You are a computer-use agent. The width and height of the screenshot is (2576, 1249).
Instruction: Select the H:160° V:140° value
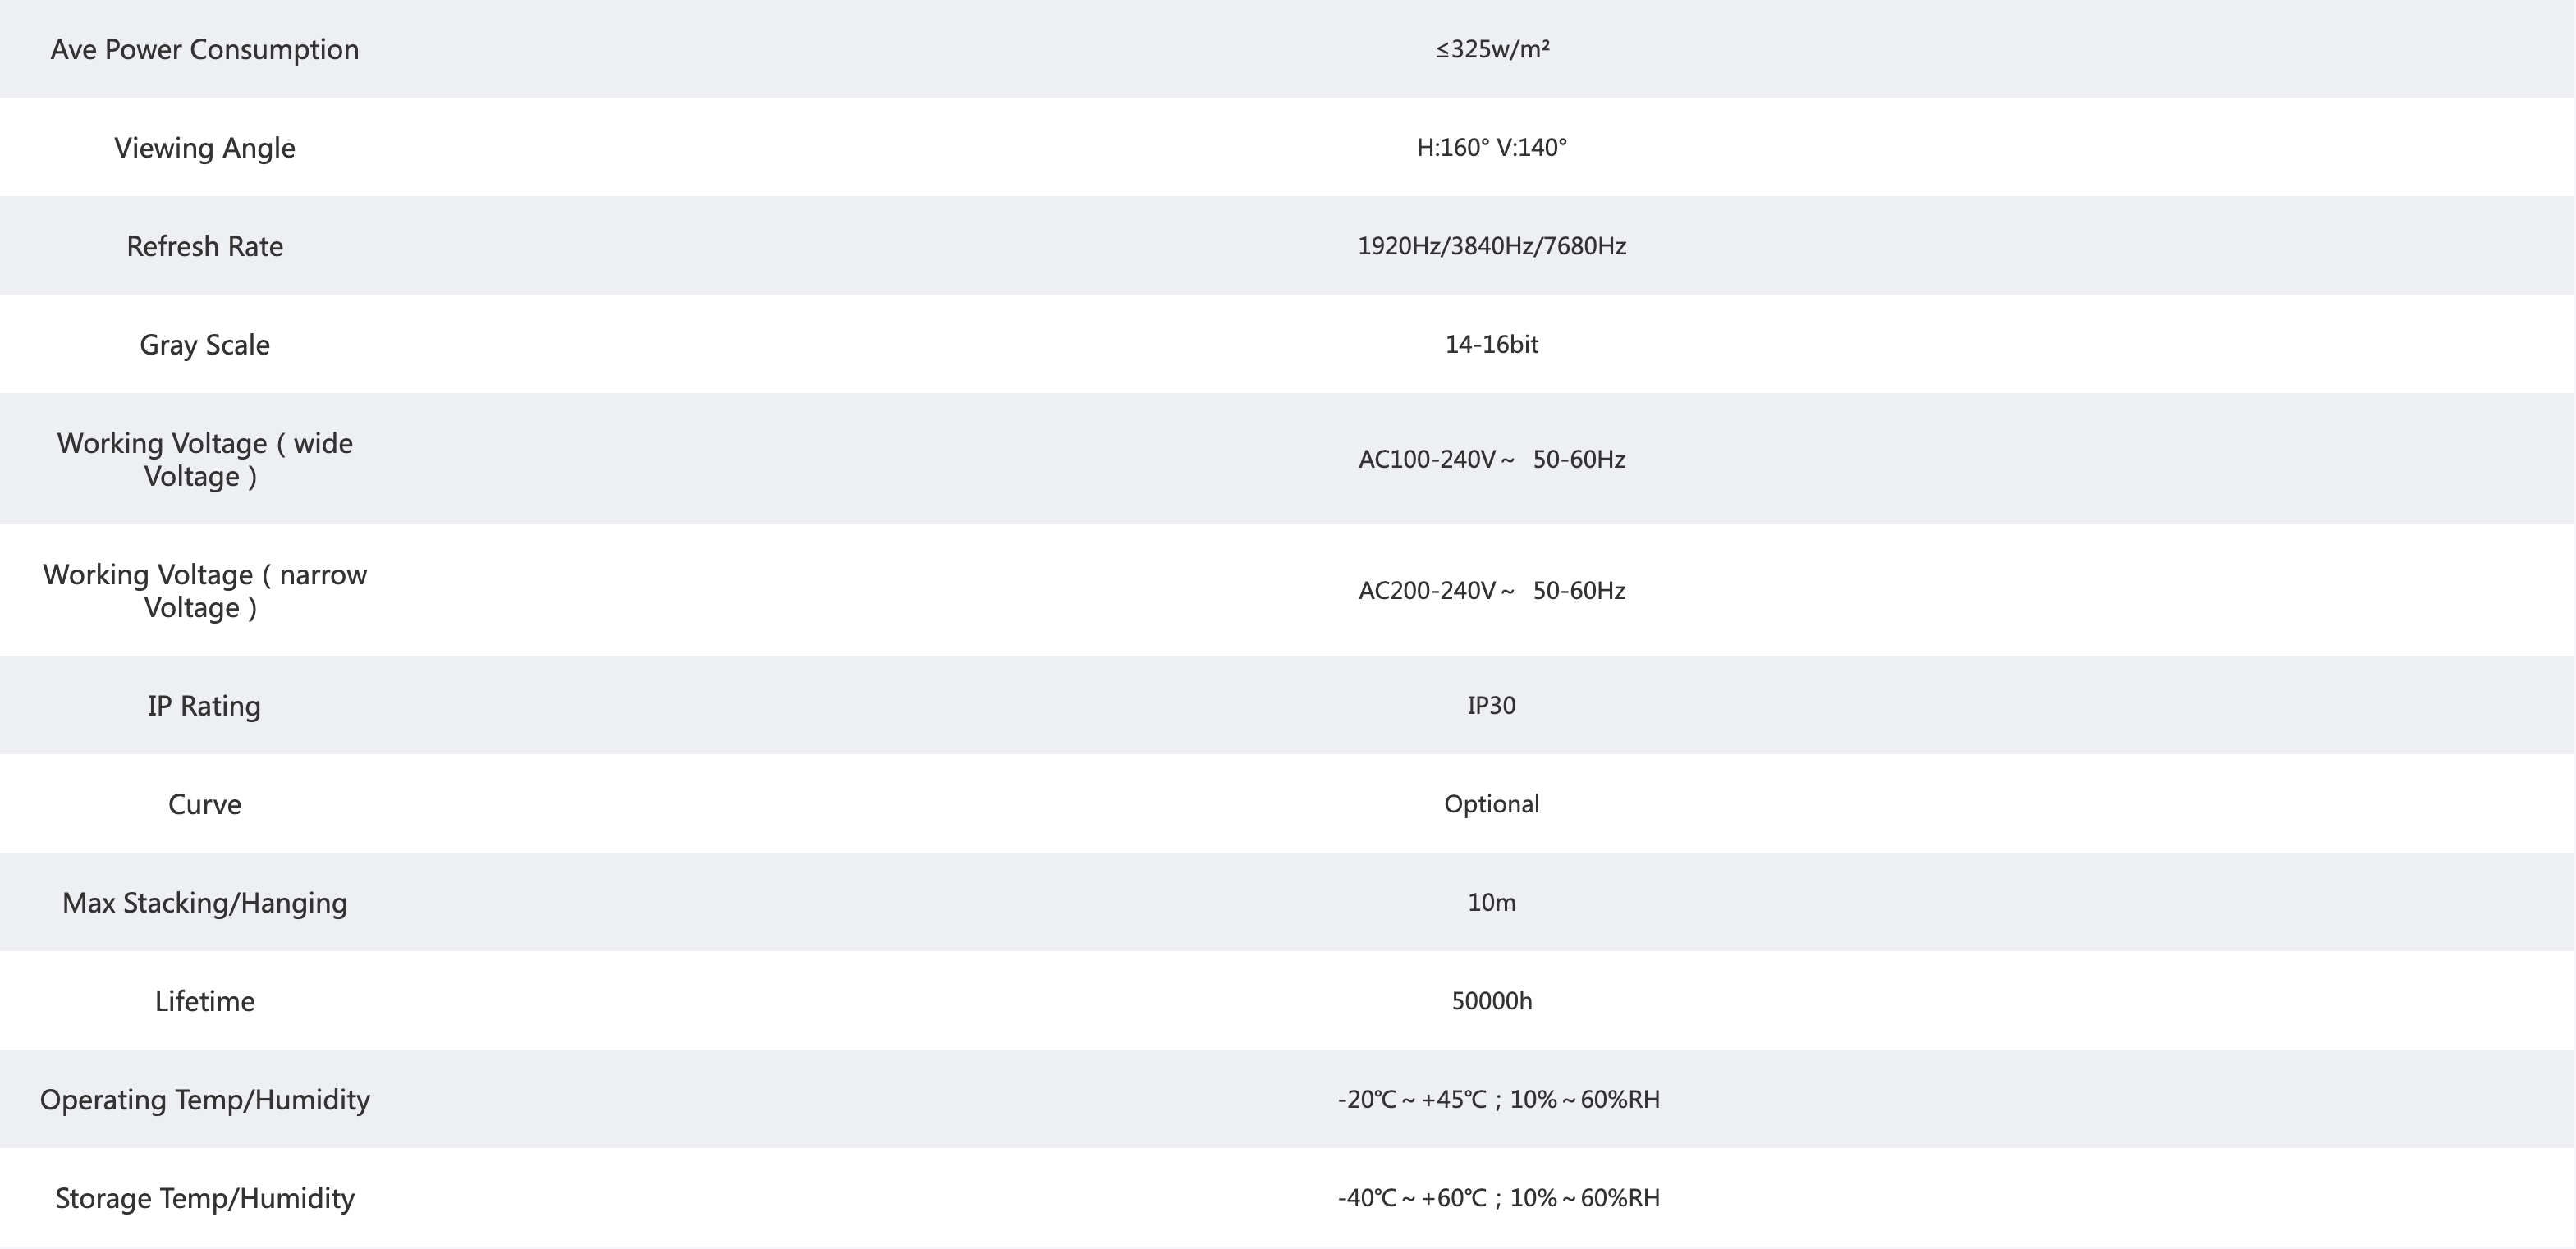pos(1492,148)
